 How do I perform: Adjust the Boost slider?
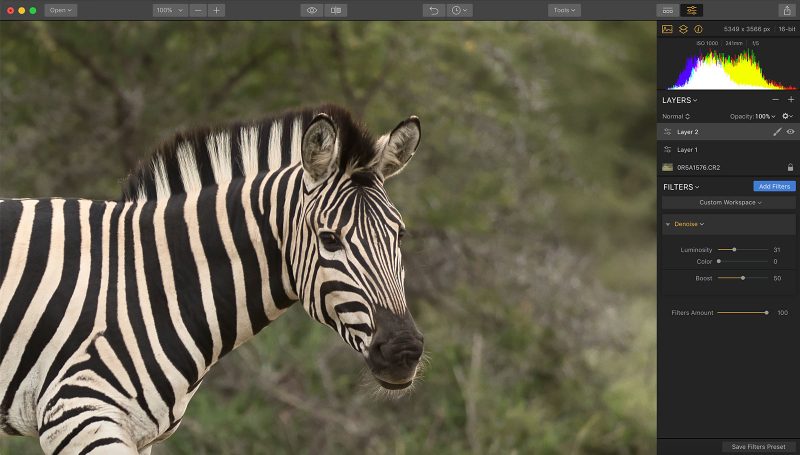742,278
